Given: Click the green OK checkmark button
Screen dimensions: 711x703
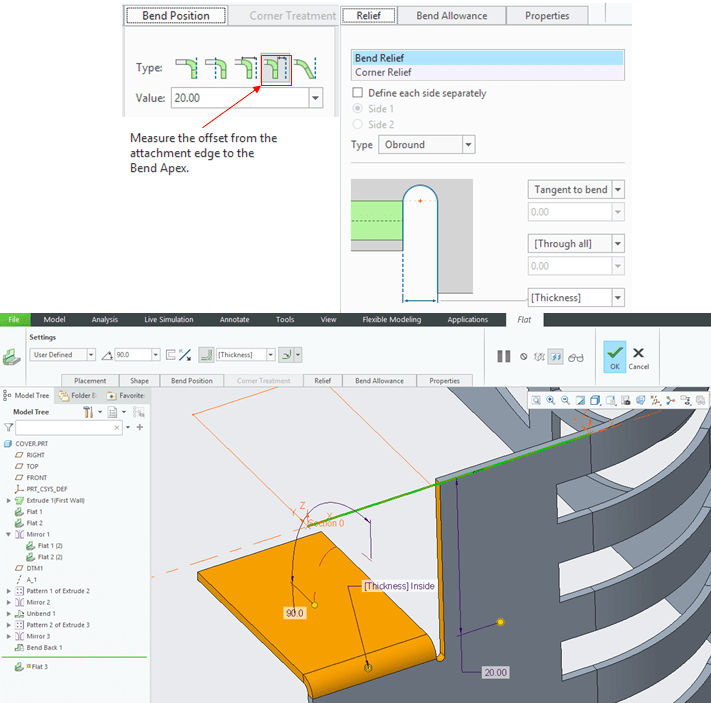Looking at the screenshot, I should tap(614, 354).
